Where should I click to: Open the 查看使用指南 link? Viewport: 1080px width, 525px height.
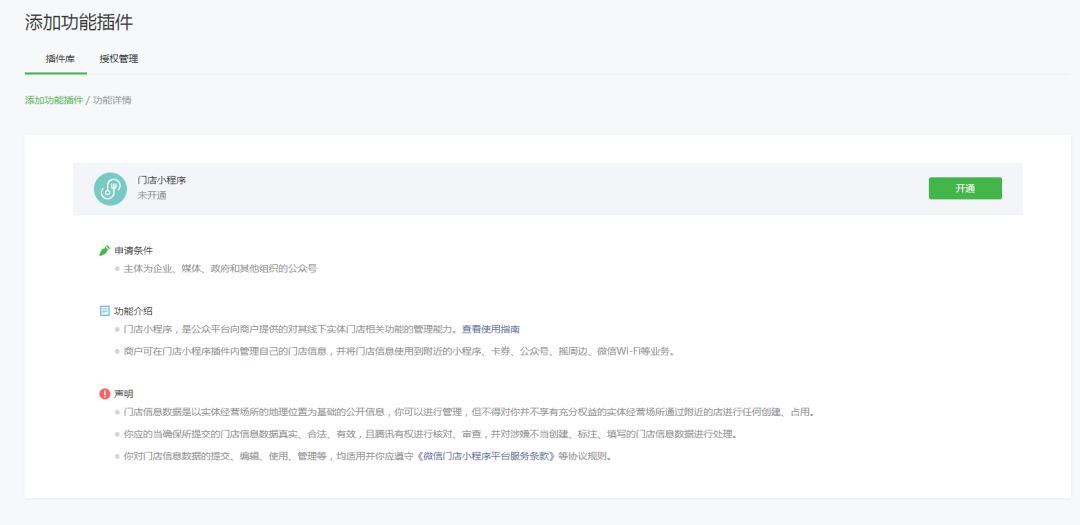[490, 329]
